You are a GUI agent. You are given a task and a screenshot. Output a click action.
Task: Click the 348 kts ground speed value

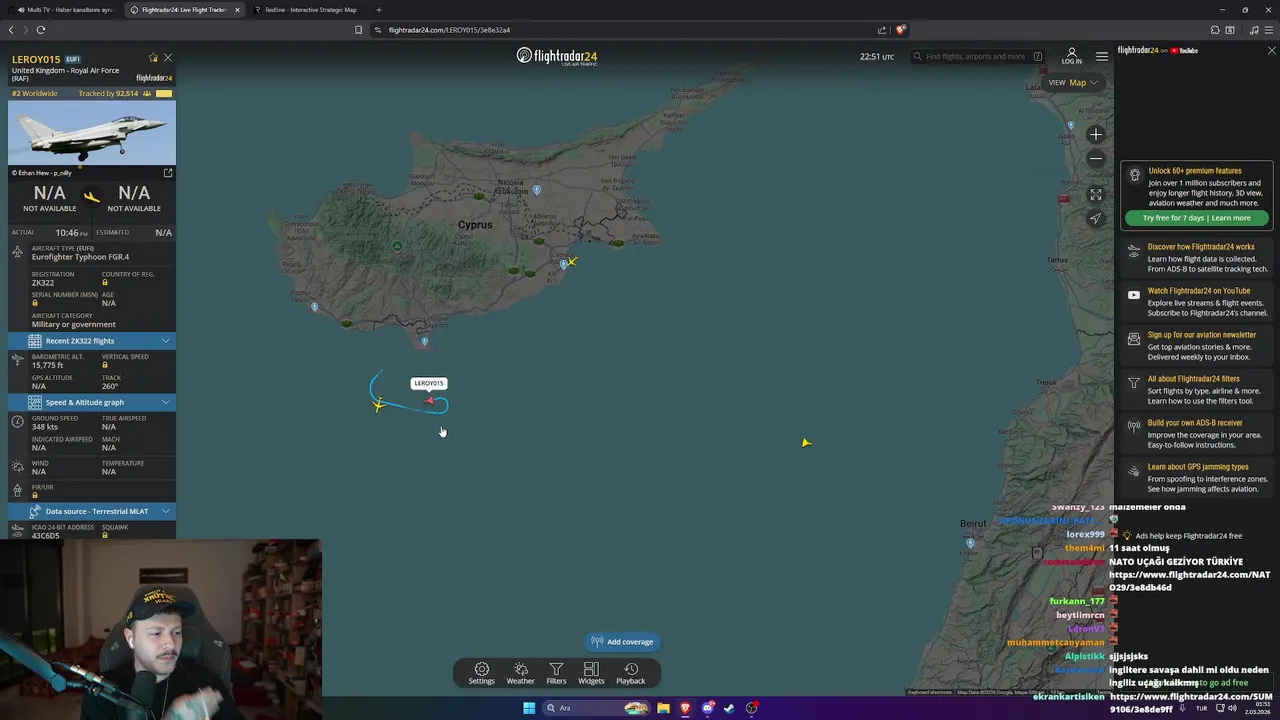pyautogui.click(x=44, y=427)
